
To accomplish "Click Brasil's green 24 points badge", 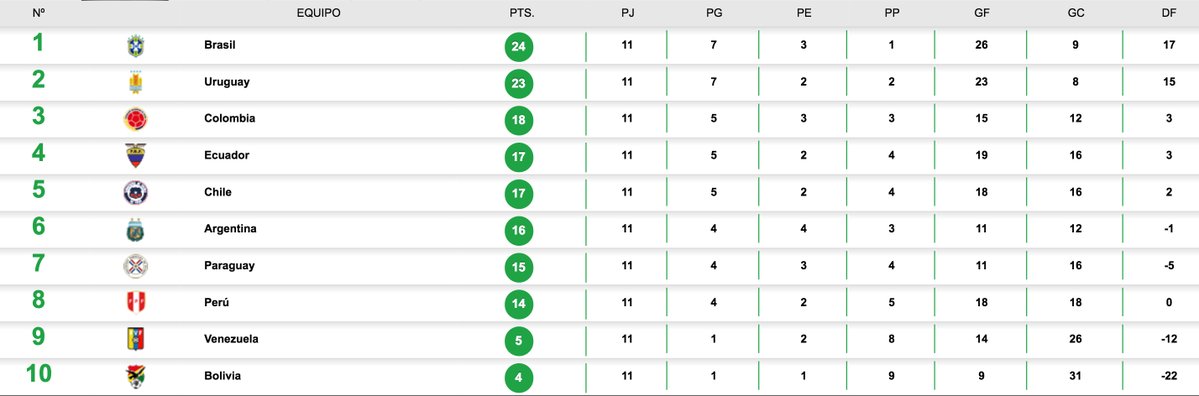I will (x=519, y=47).
